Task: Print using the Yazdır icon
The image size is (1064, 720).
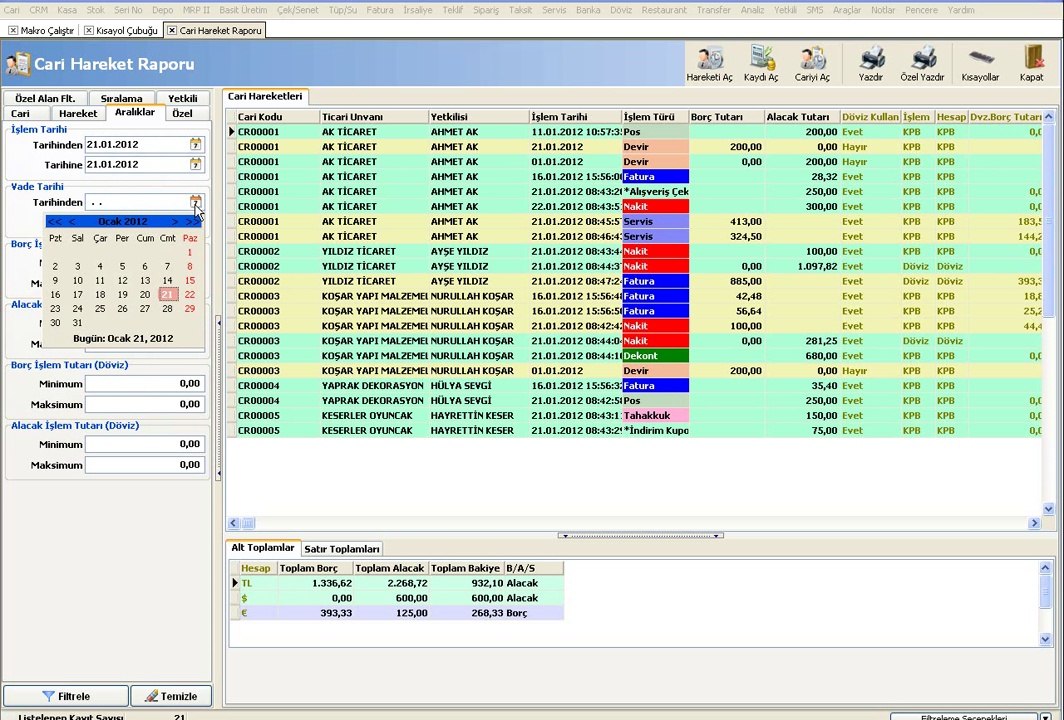Action: (871, 64)
